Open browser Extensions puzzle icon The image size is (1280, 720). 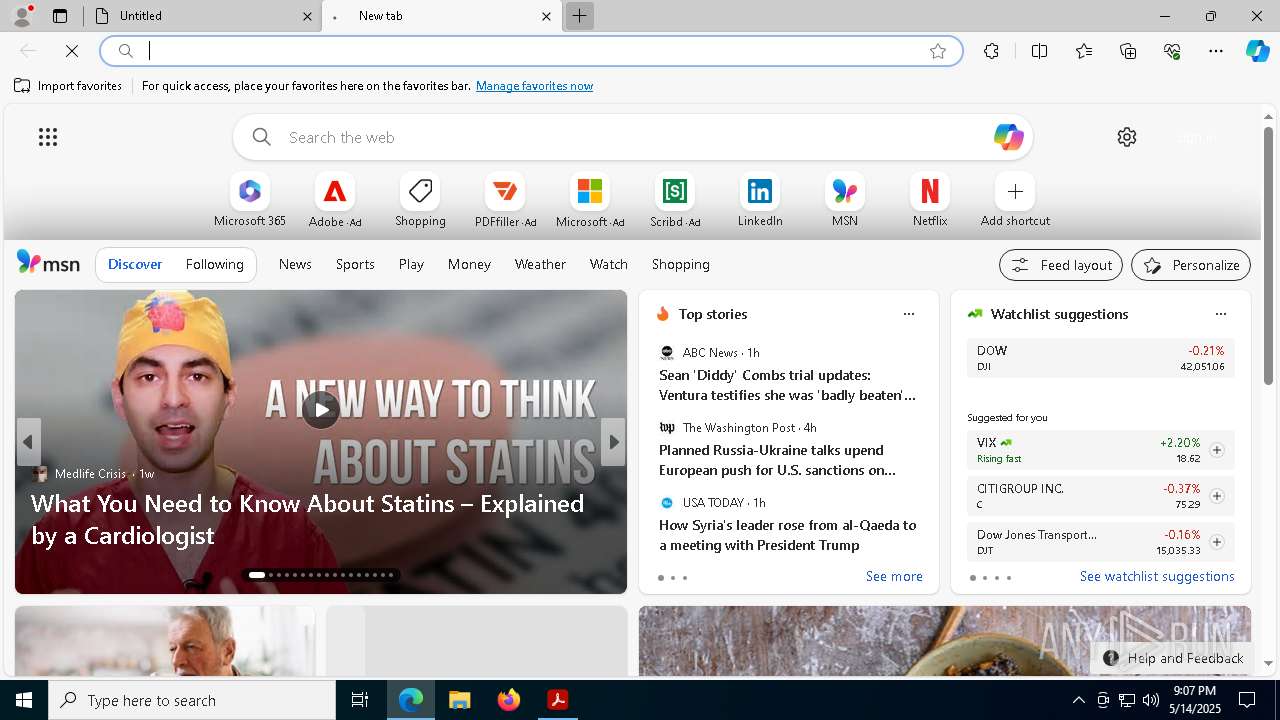pyautogui.click(x=991, y=51)
